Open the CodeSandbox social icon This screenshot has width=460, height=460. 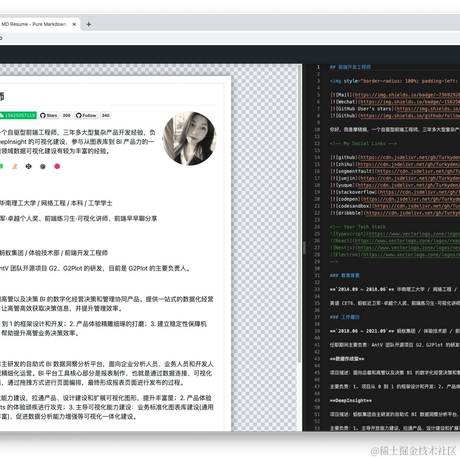tap(43, 166)
